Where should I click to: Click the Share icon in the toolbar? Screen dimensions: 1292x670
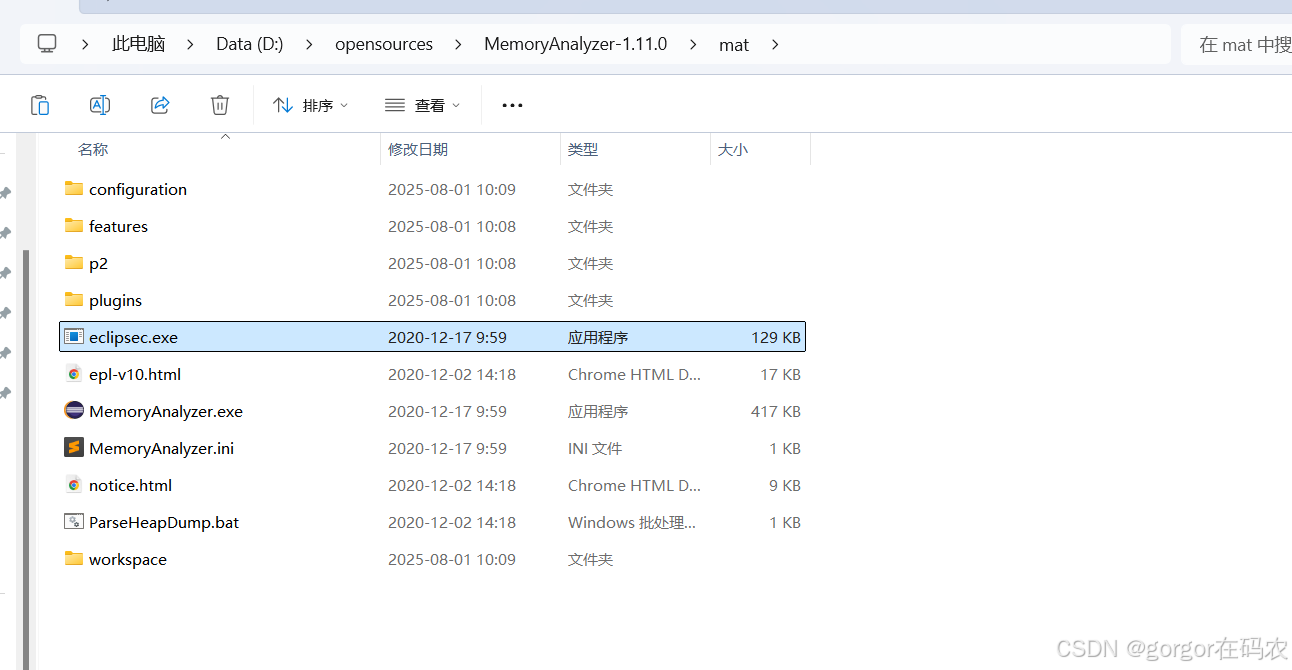click(159, 104)
